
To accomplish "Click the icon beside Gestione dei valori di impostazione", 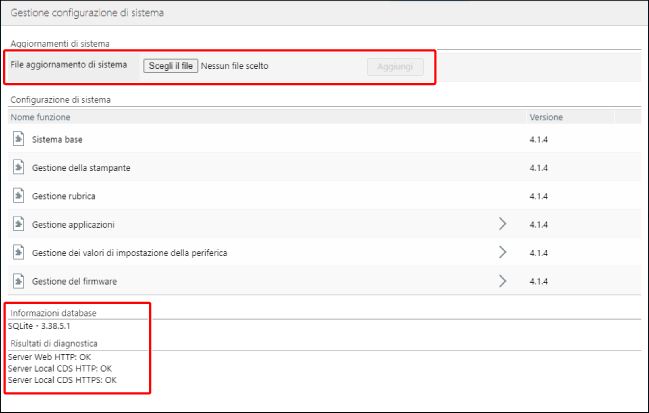I will pos(19,252).
